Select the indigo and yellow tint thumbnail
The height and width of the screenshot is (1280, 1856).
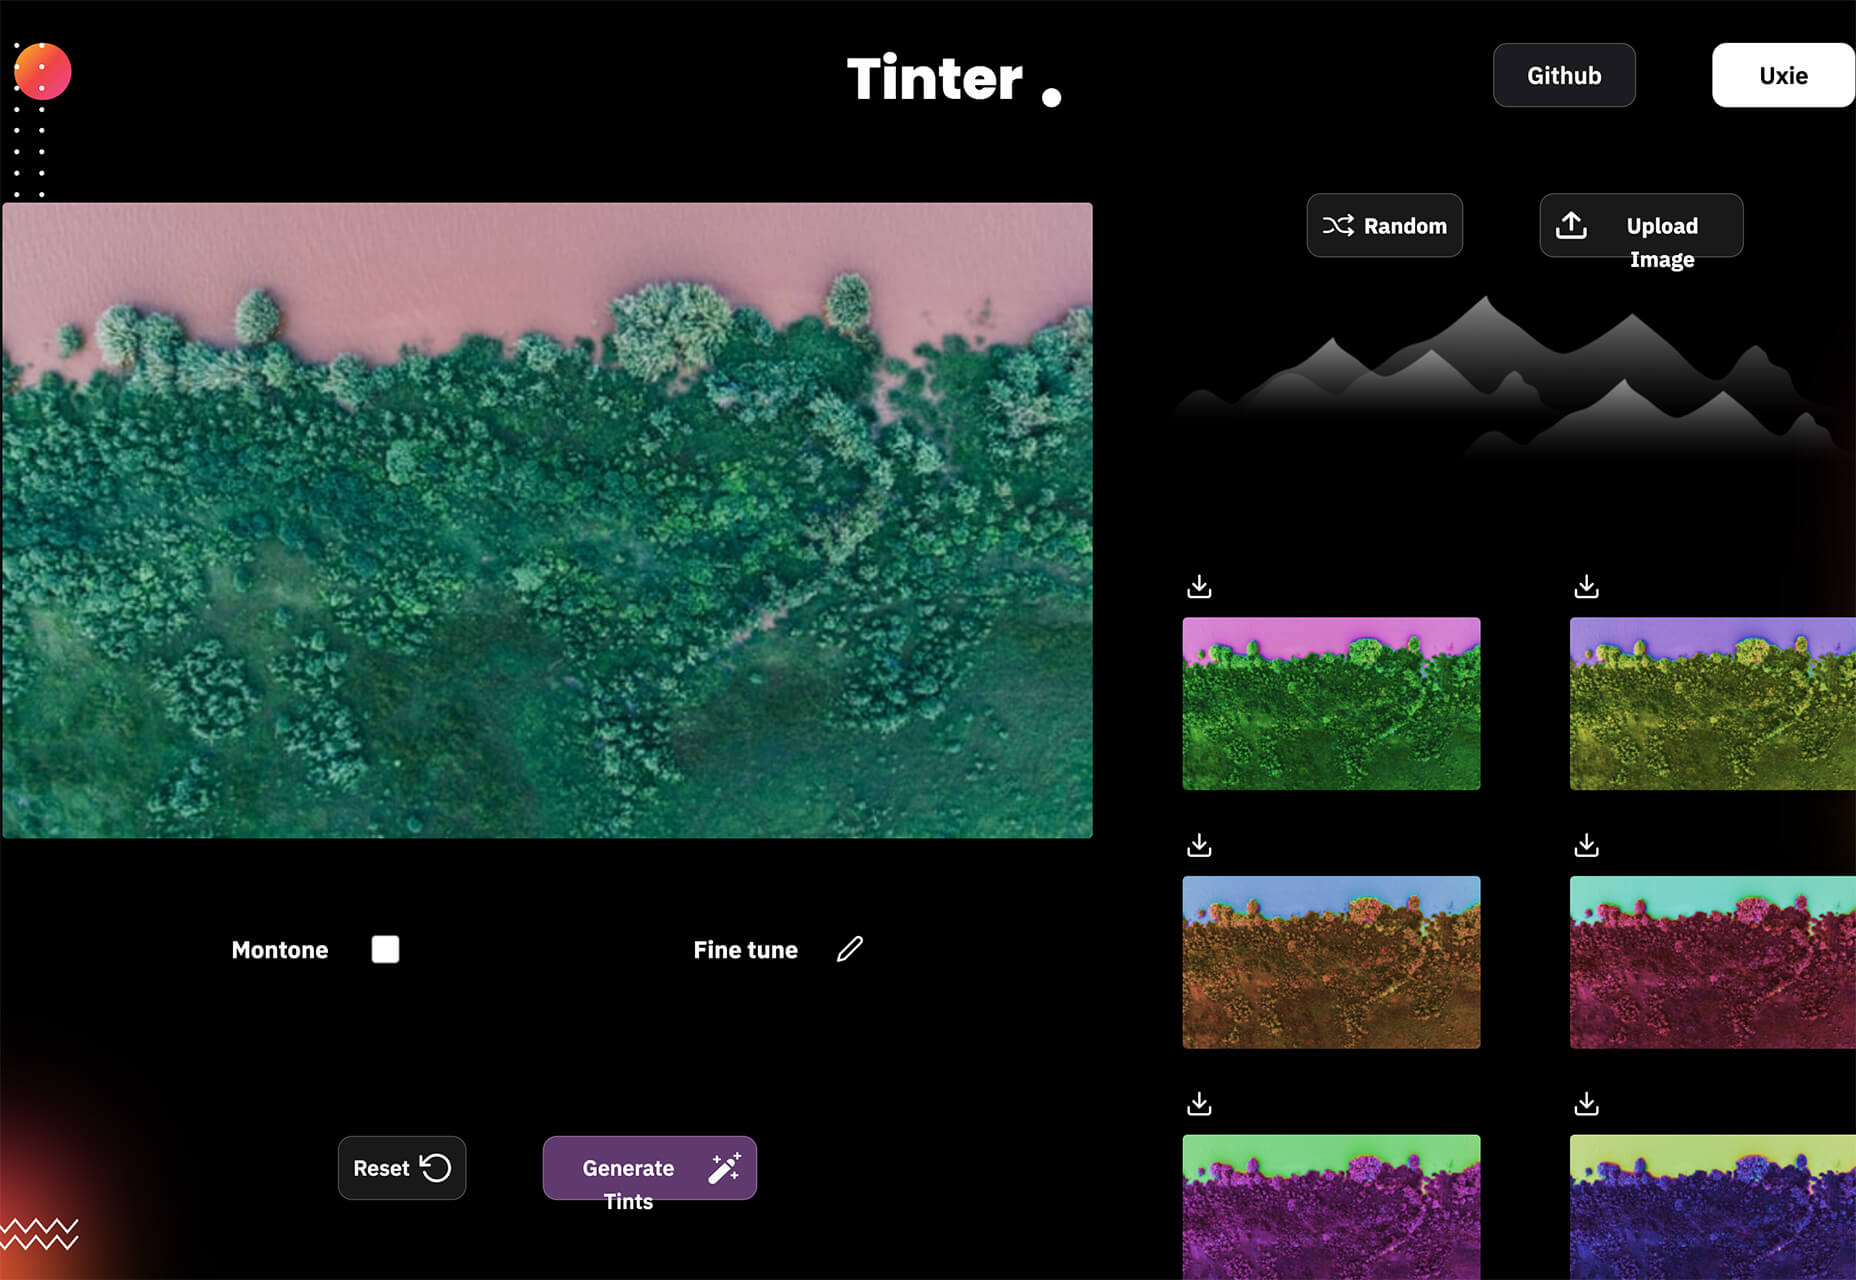(1713, 1207)
